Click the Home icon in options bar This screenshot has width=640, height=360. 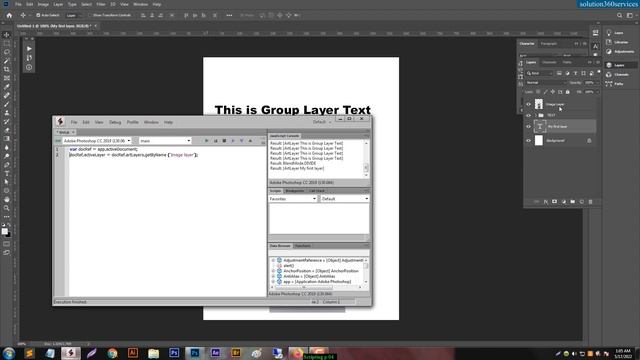(9, 16)
